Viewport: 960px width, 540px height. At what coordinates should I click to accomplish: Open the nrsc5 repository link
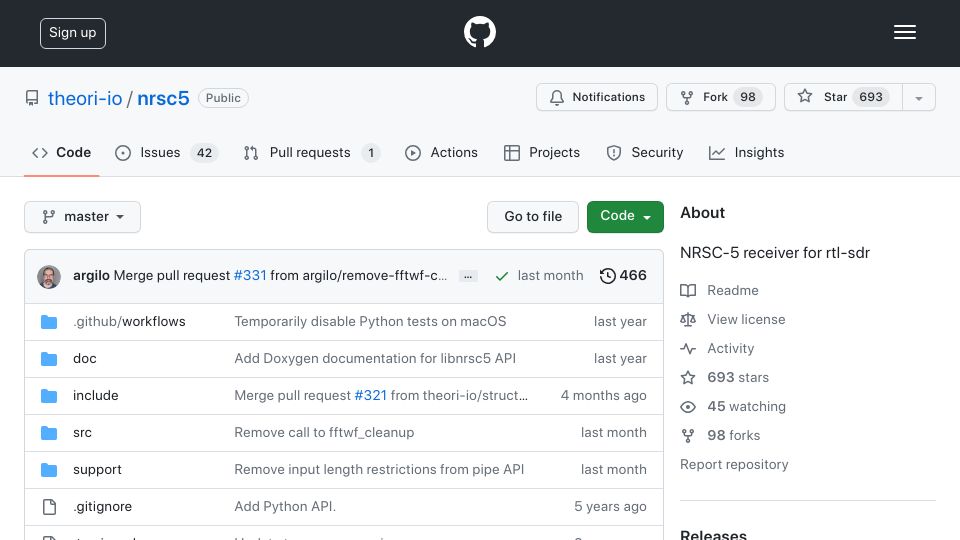coord(163,98)
